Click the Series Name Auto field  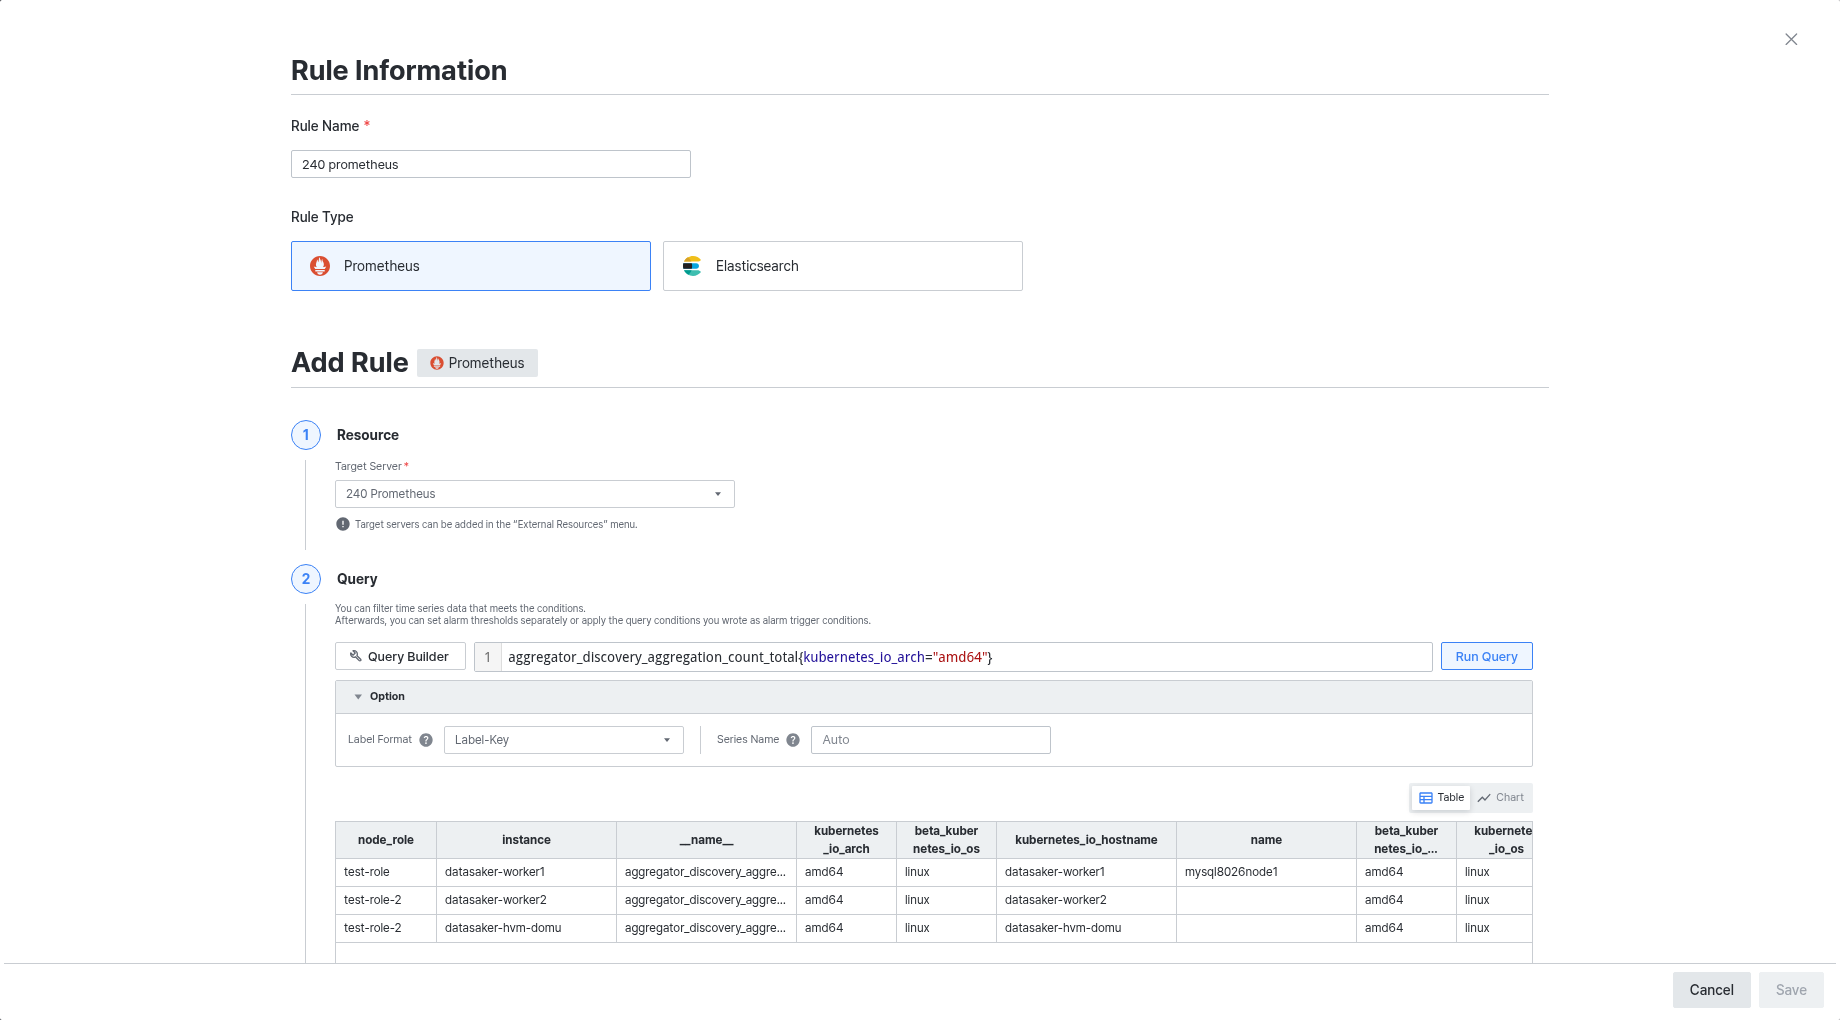931,740
